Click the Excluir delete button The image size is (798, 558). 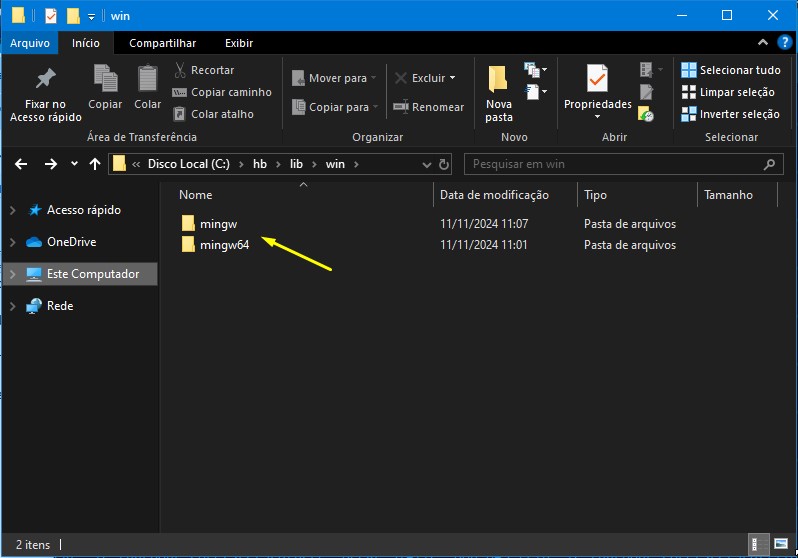(x=424, y=78)
